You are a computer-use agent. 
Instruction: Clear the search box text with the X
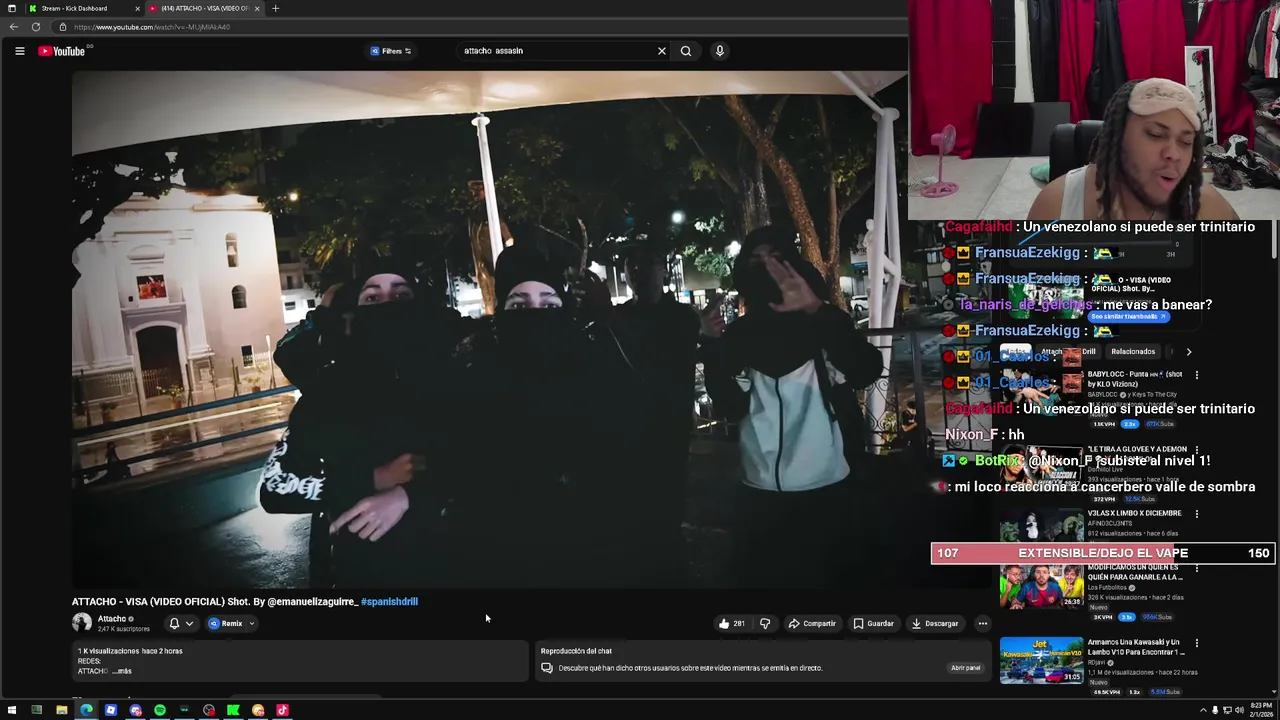point(661,51)
